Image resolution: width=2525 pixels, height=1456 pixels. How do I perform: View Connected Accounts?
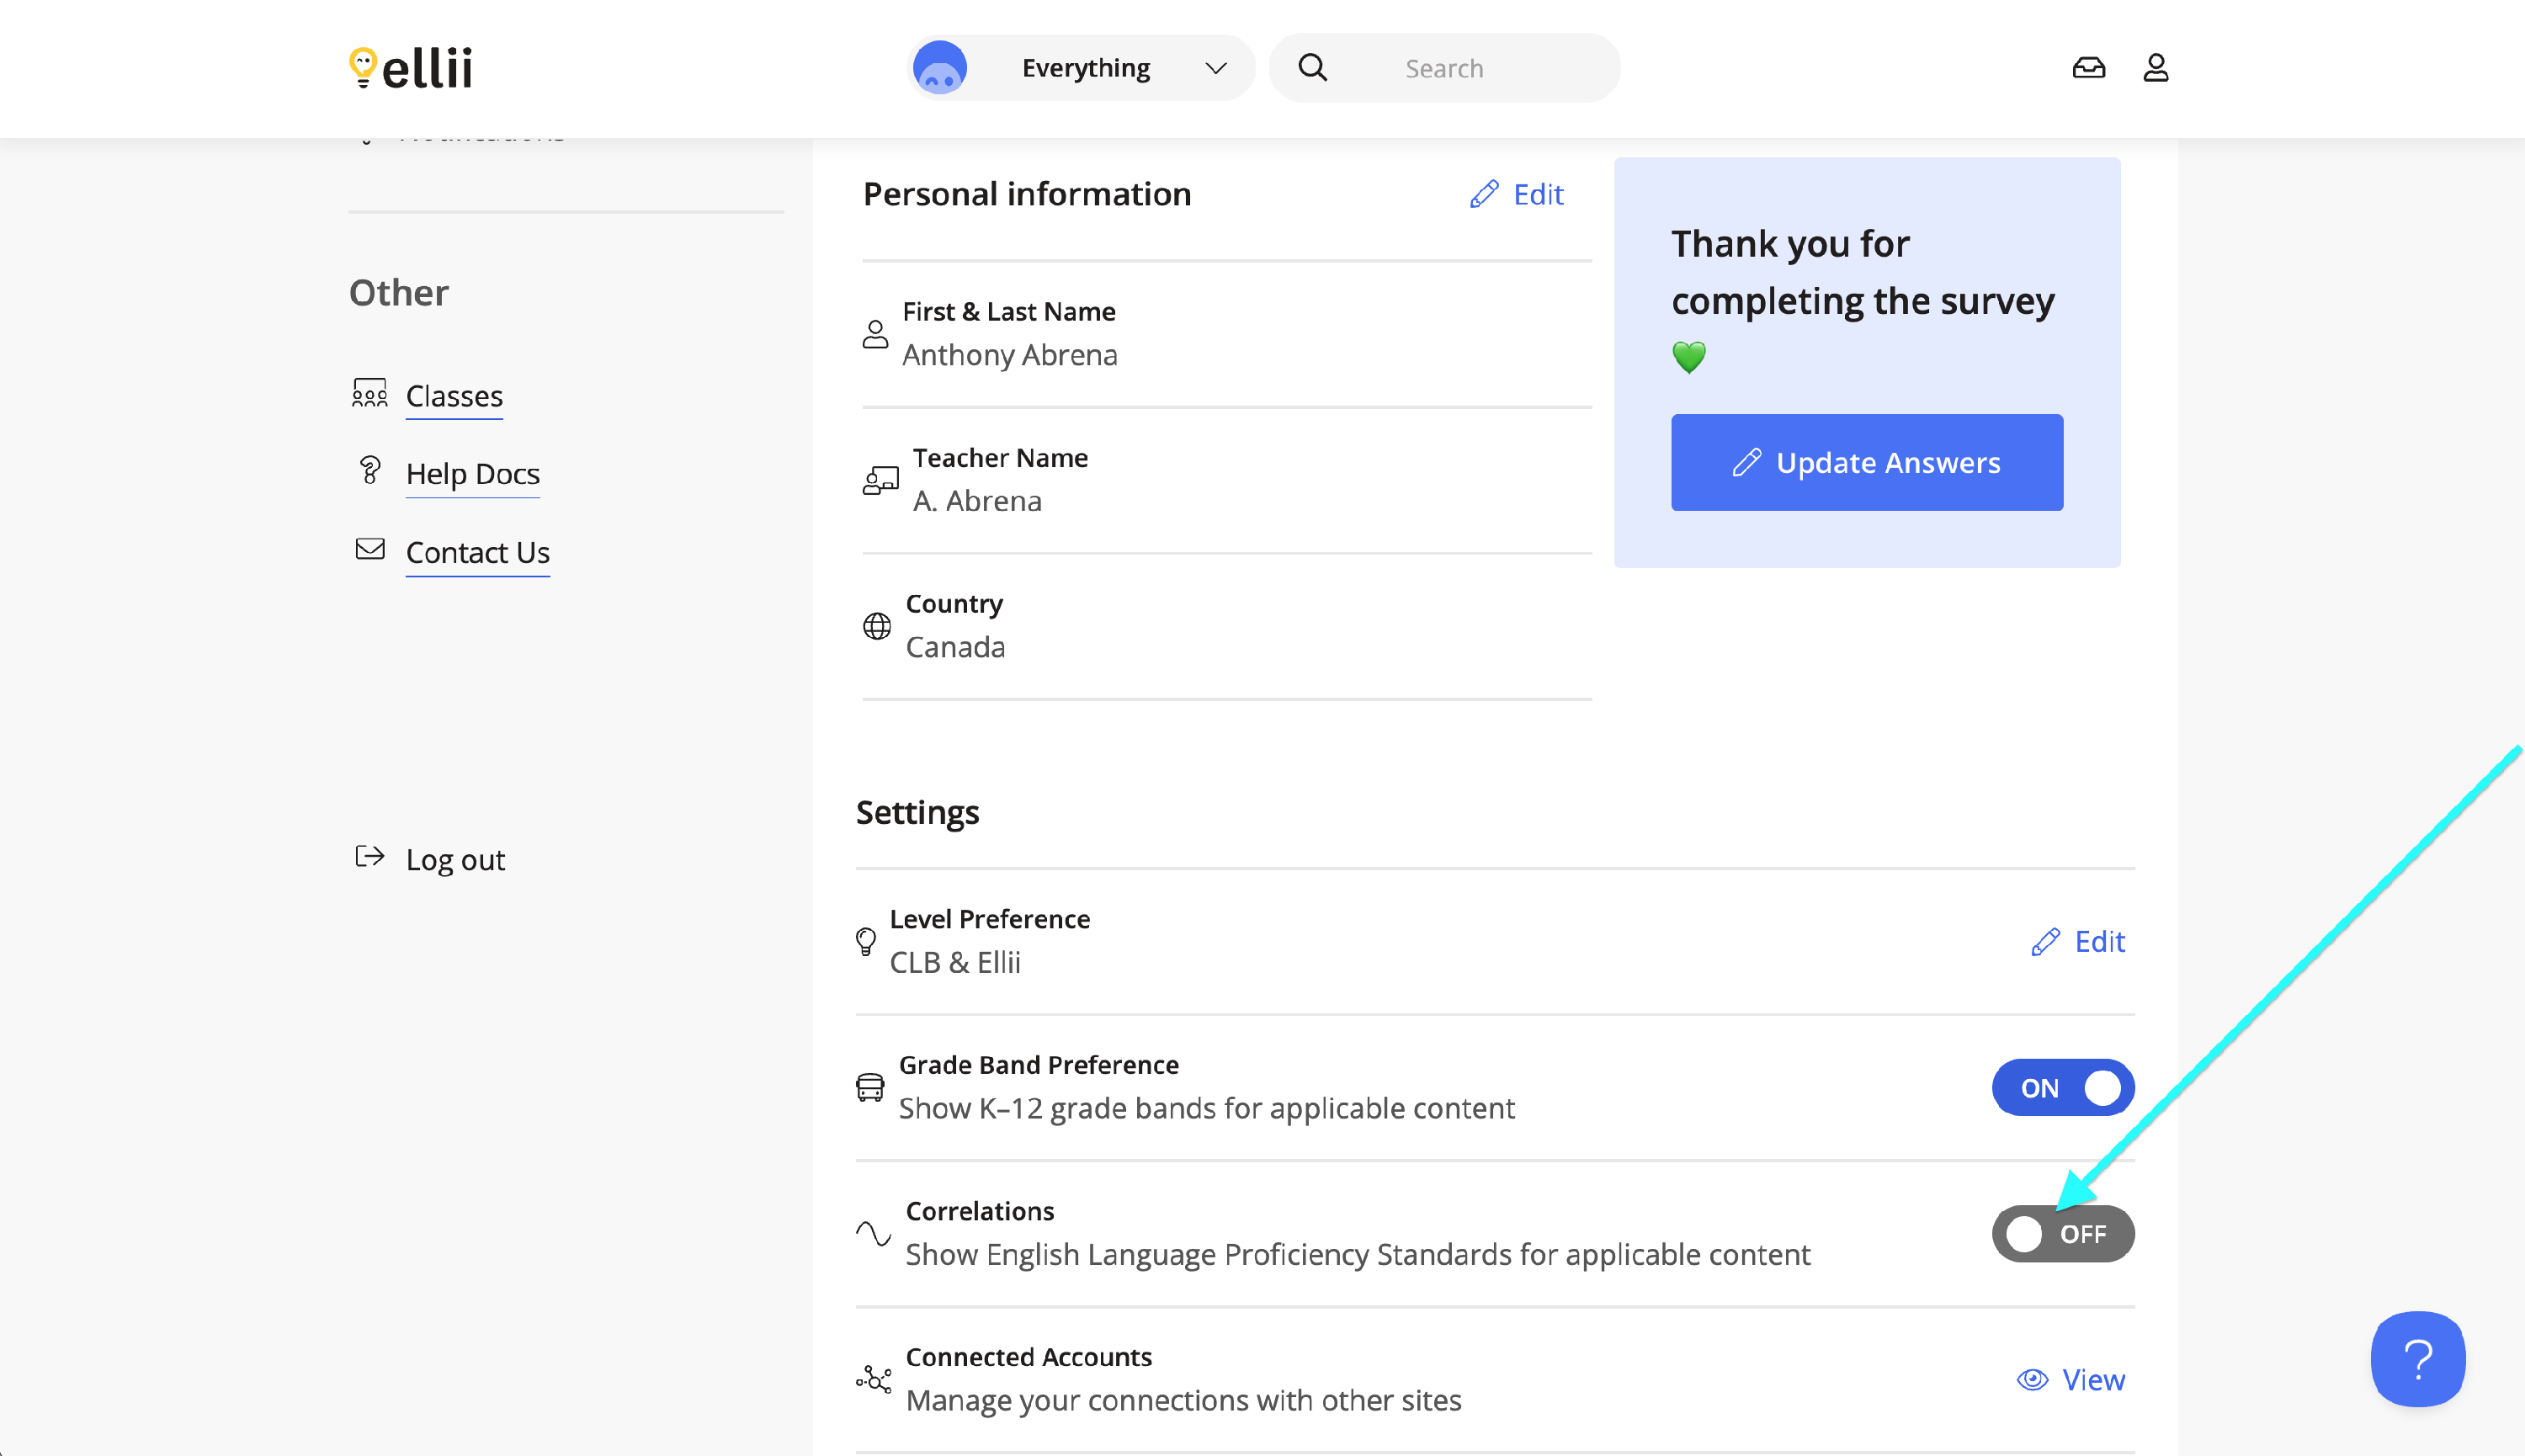click(2071, 1379)
